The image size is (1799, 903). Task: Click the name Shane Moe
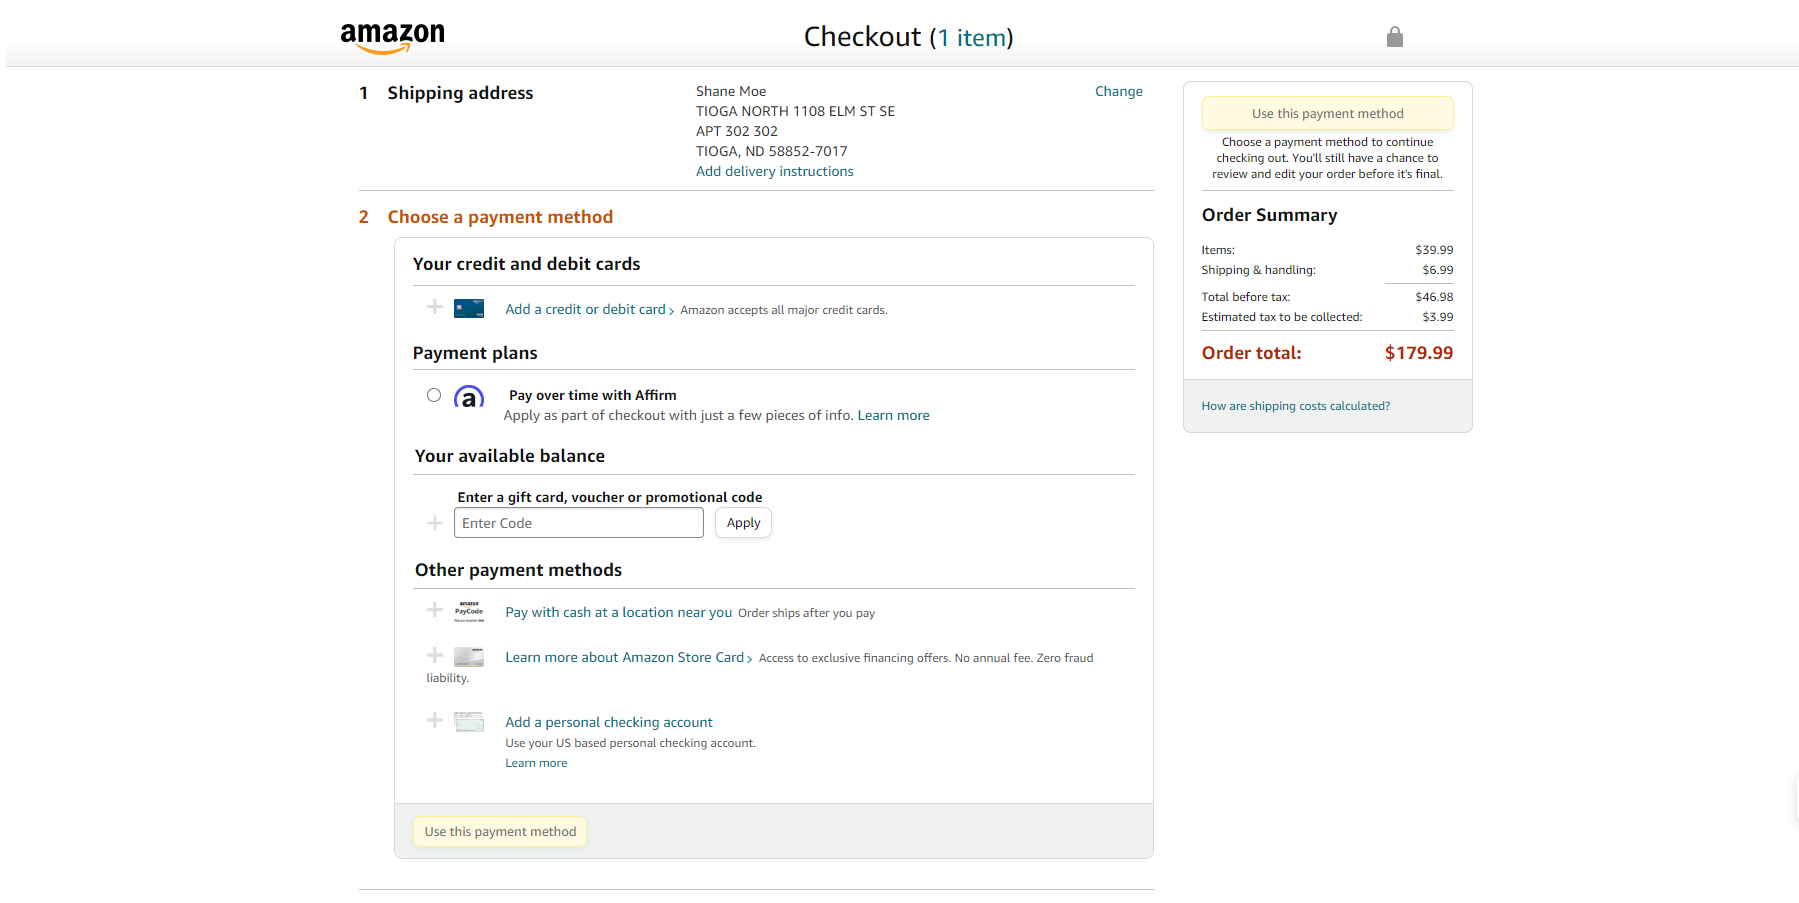point(731,91)
